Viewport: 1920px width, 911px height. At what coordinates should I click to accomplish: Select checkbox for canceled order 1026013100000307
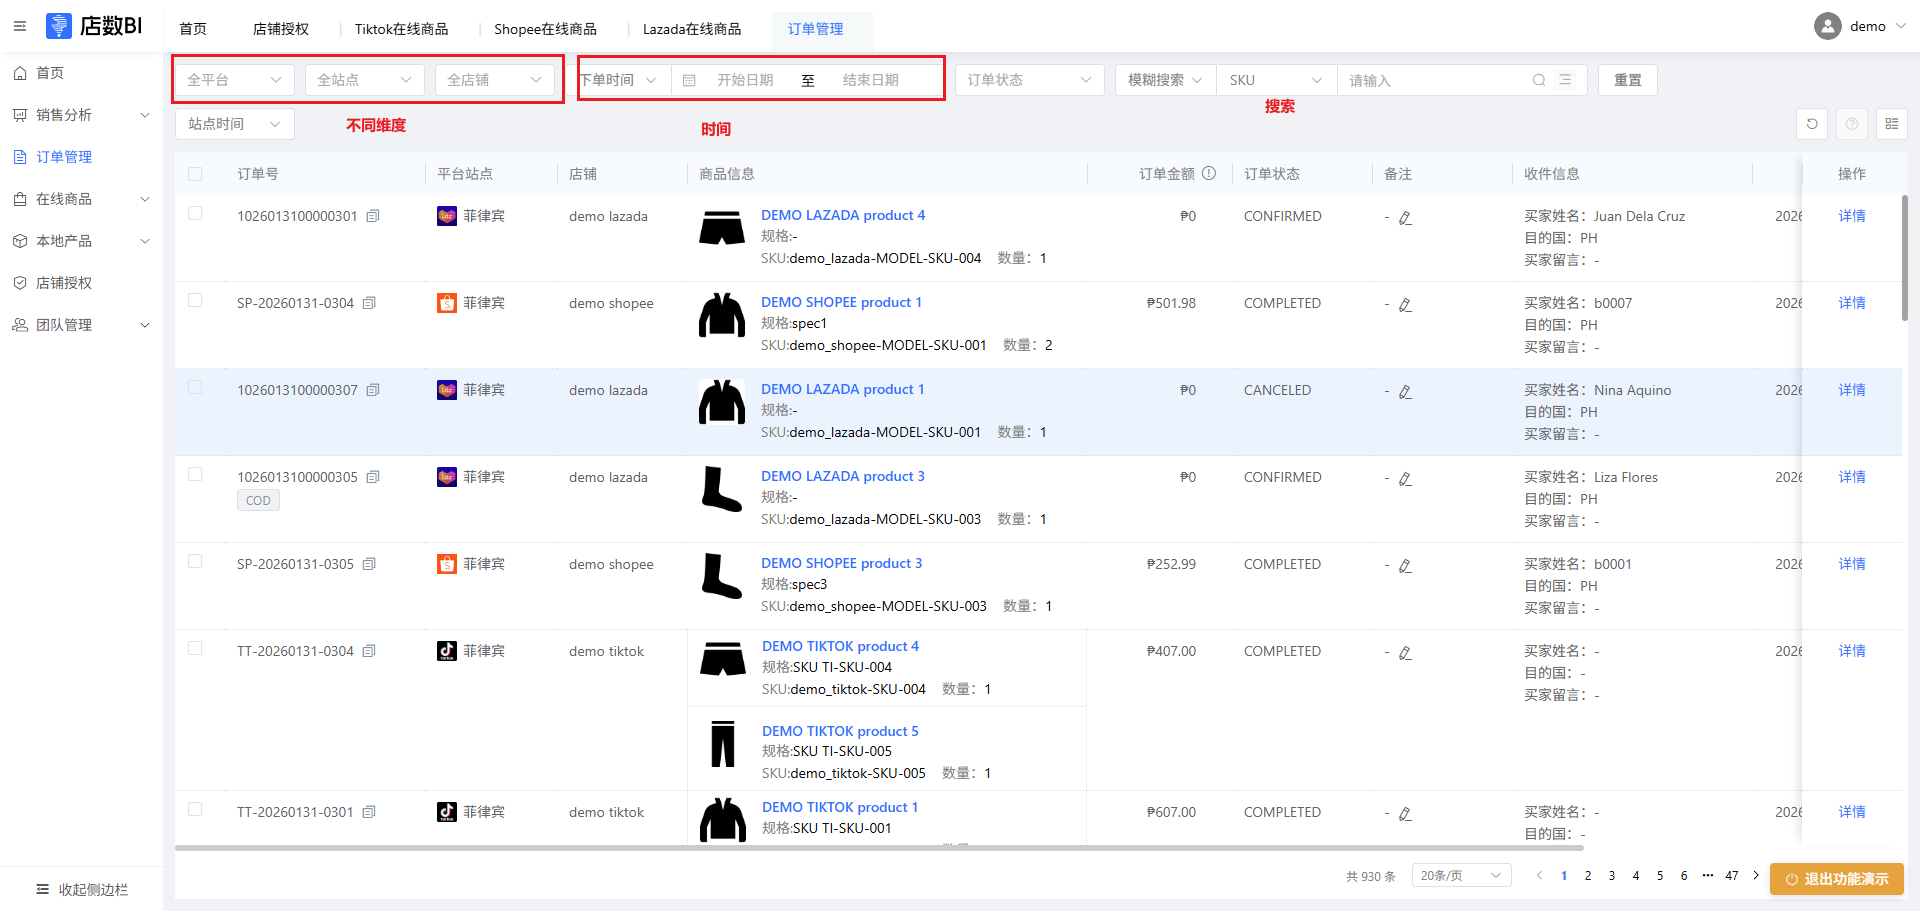[x=195, y=388]
